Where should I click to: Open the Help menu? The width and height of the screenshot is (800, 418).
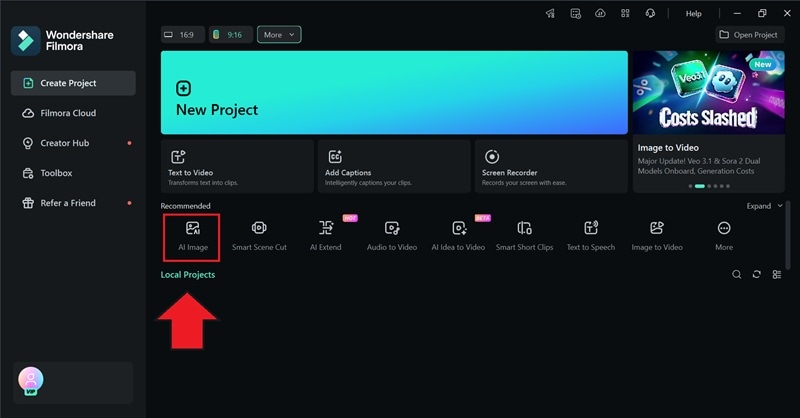coord(693,14)
